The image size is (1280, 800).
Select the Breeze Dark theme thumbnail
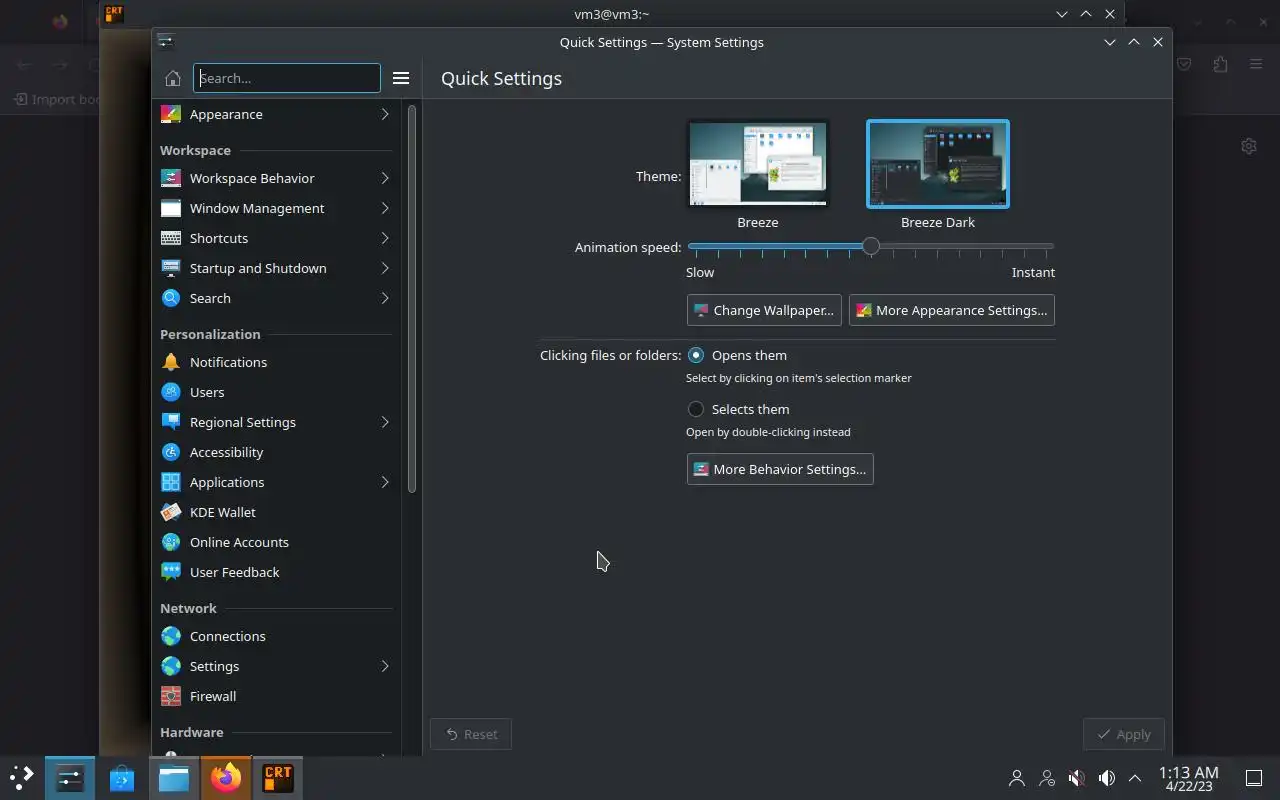coord(938,164)
